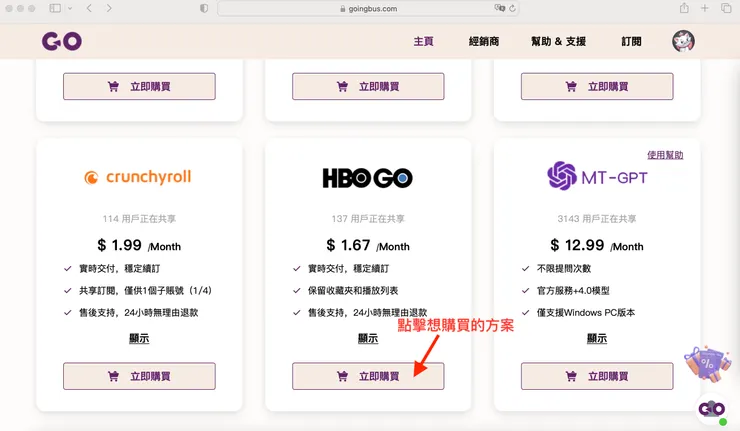Click the GO site logo in the header
Image resolution: width=740 pixels, height=431 pixels.
[x=62, y=41]
